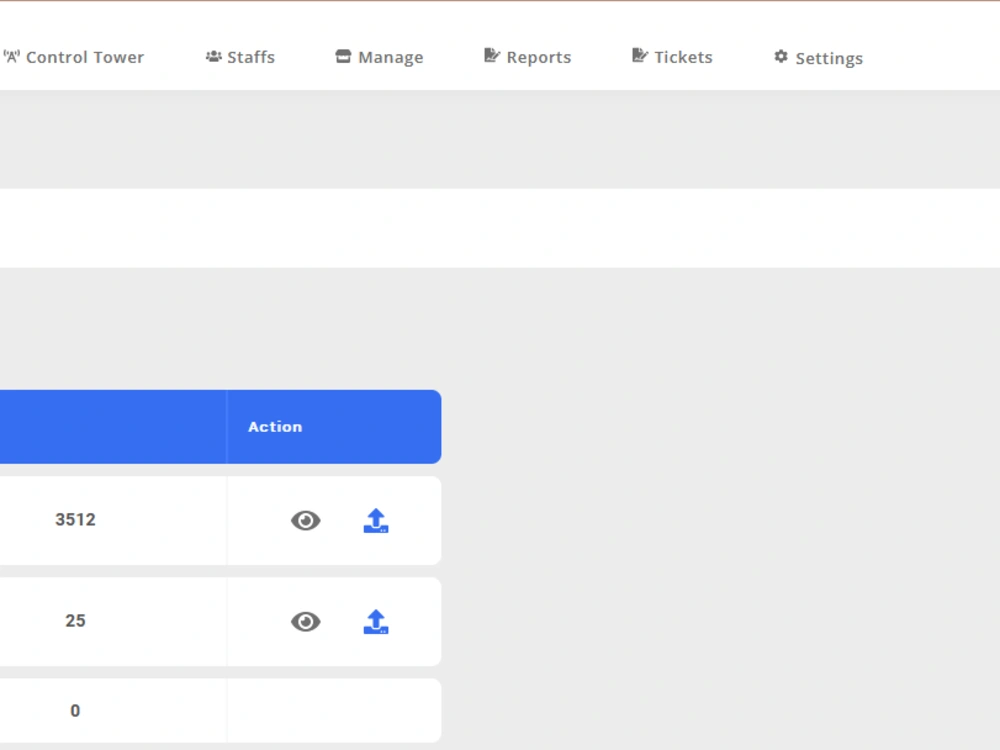Click the Control Tower antenna icon
1000x750 pixels.
[x=11, y=57]
